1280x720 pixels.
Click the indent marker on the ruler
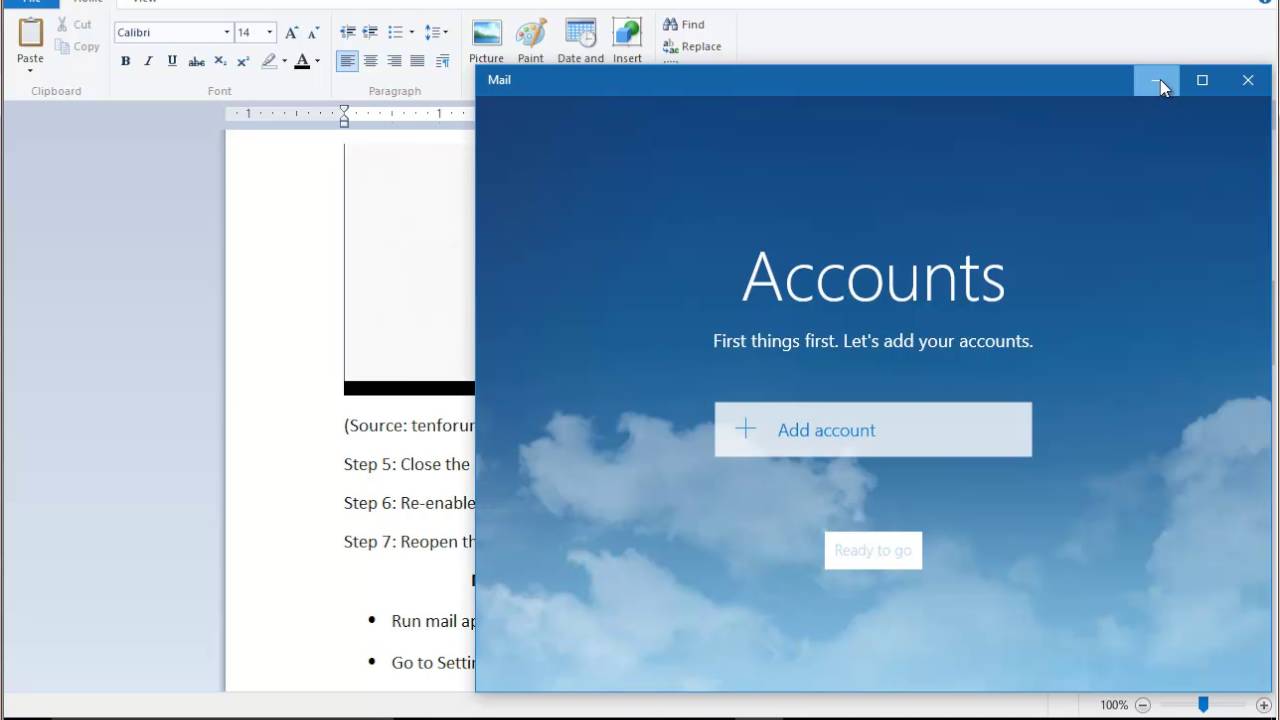(x=344, y=116)
